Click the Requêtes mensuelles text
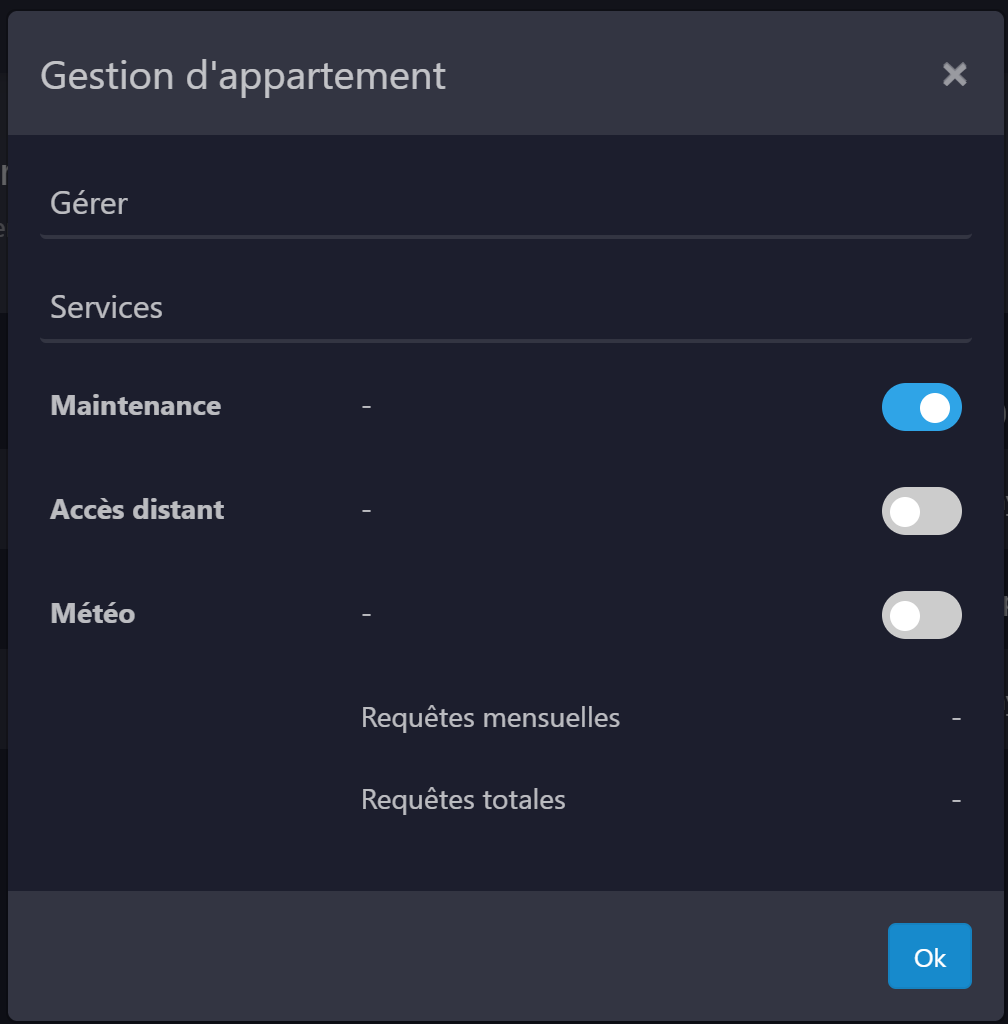 [490, 718]
